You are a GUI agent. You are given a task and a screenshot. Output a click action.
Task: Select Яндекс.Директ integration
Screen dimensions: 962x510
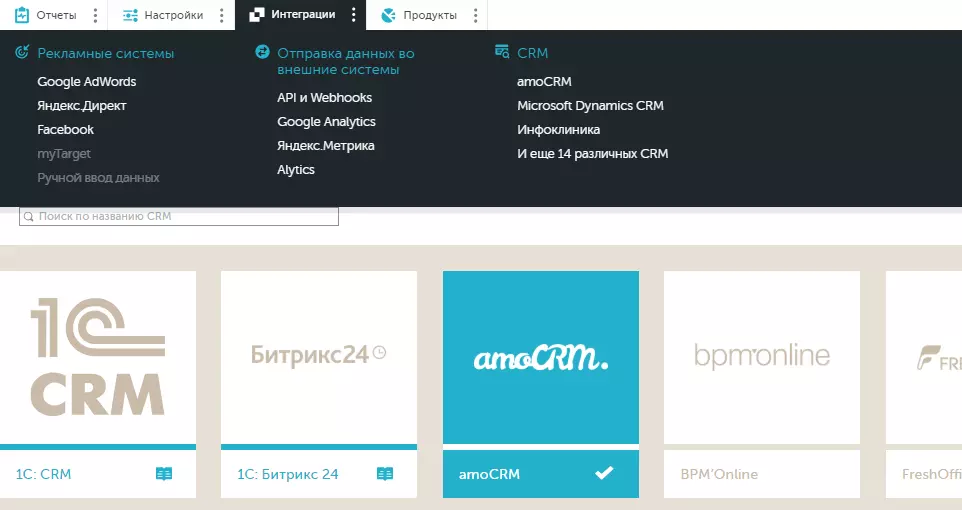82,106
